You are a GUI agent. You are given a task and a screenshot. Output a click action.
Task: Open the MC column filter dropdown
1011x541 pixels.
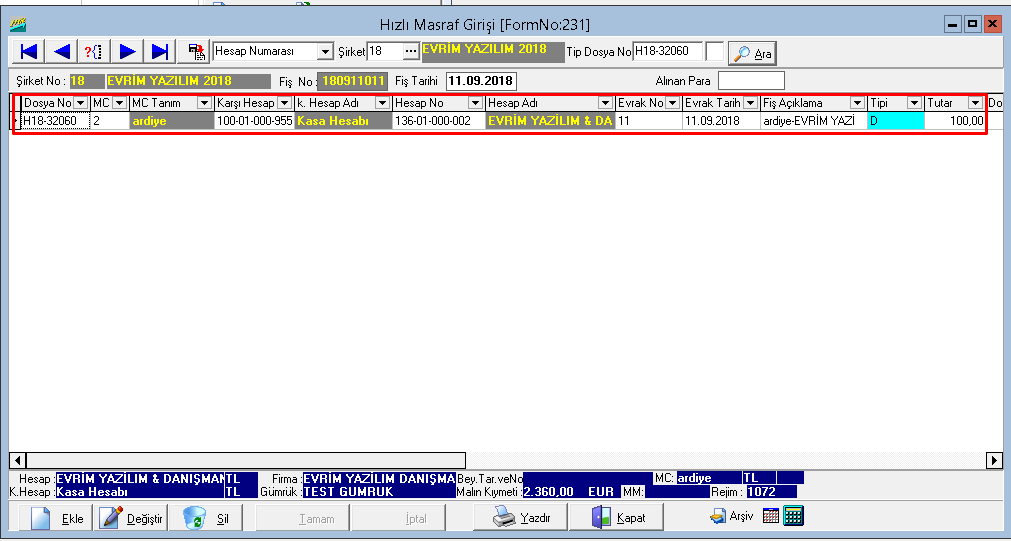pyautogui.click(x=119, y=103)
